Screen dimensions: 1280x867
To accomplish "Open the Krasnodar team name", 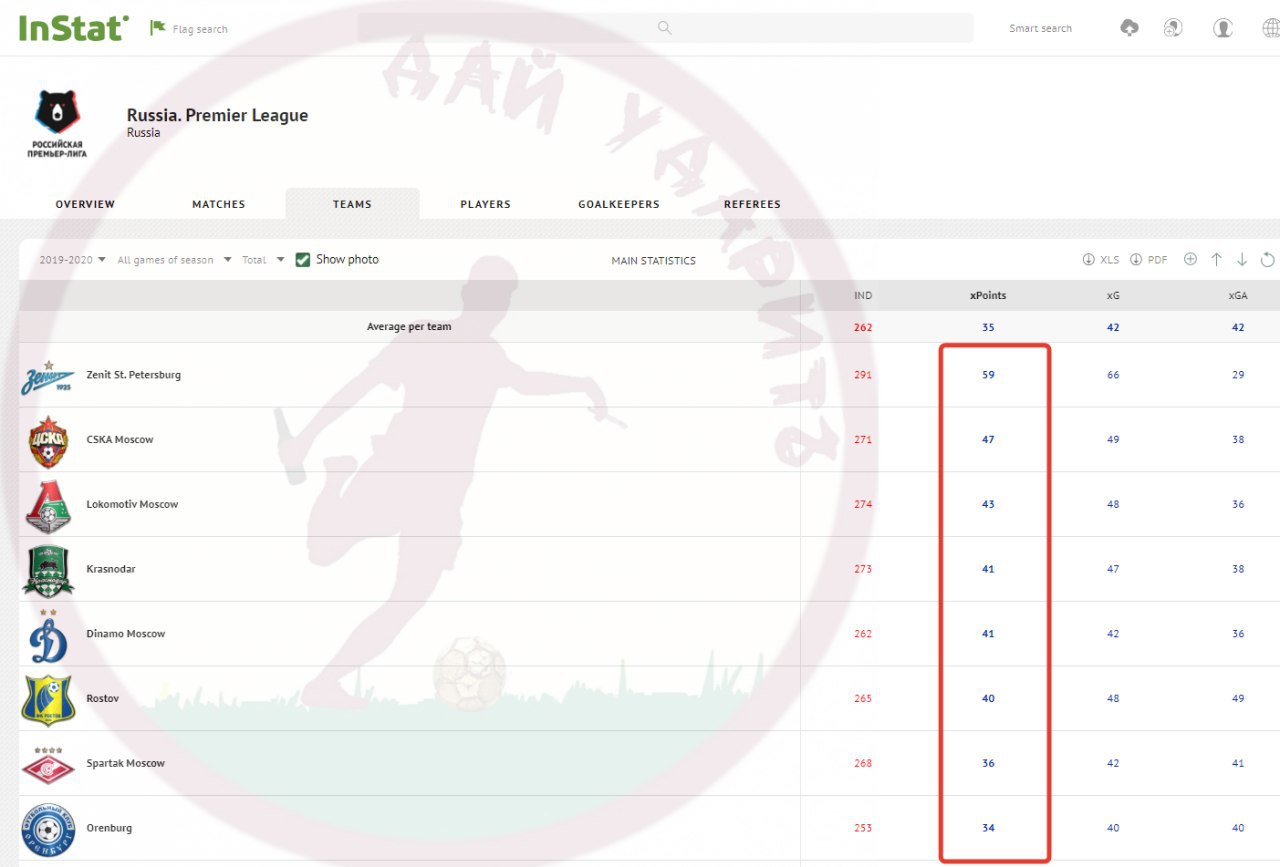I will [x=111, y=569].
